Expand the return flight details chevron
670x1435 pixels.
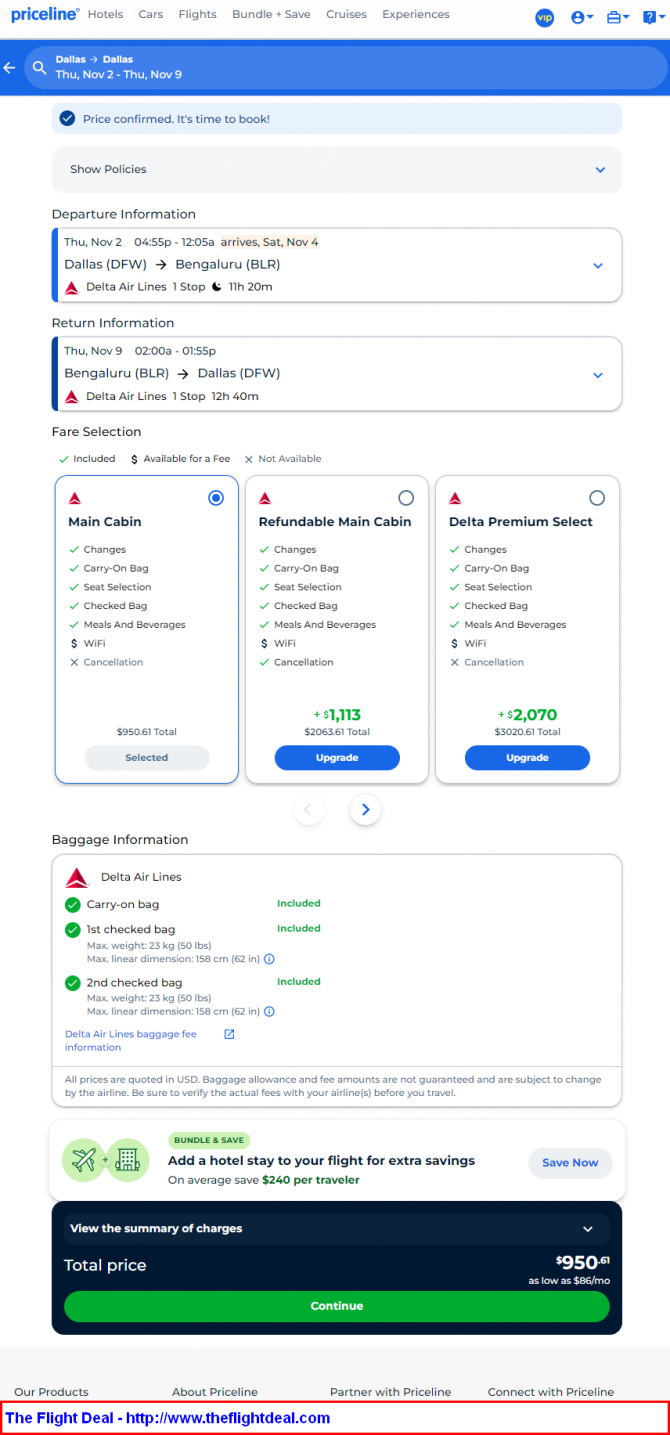[598, 375]
